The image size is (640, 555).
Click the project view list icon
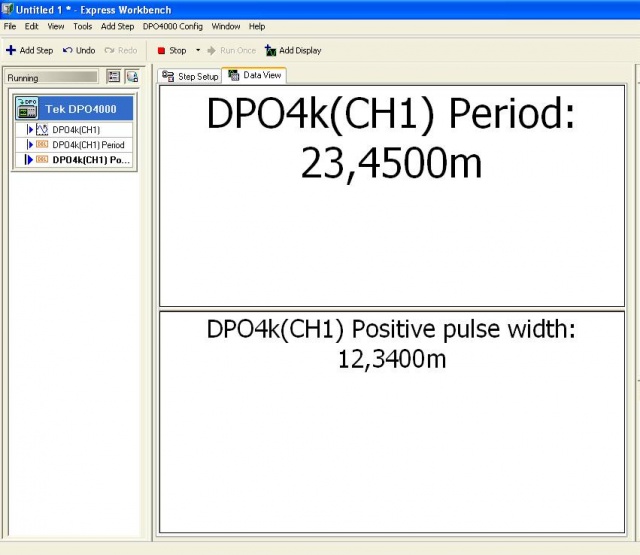[x=113, y=76]
